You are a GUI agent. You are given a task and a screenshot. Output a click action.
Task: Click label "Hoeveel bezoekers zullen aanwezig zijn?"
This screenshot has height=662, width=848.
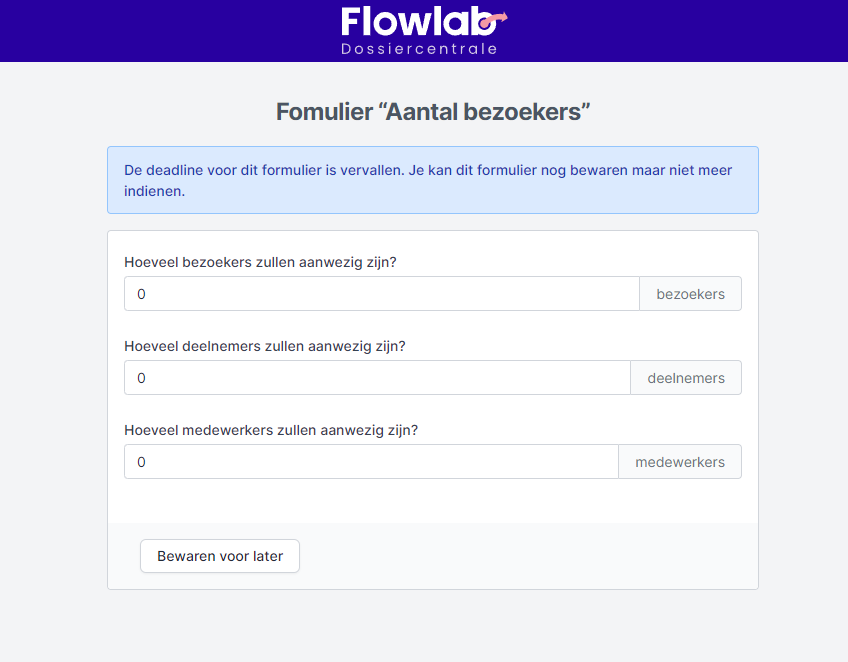pos(260,262)
